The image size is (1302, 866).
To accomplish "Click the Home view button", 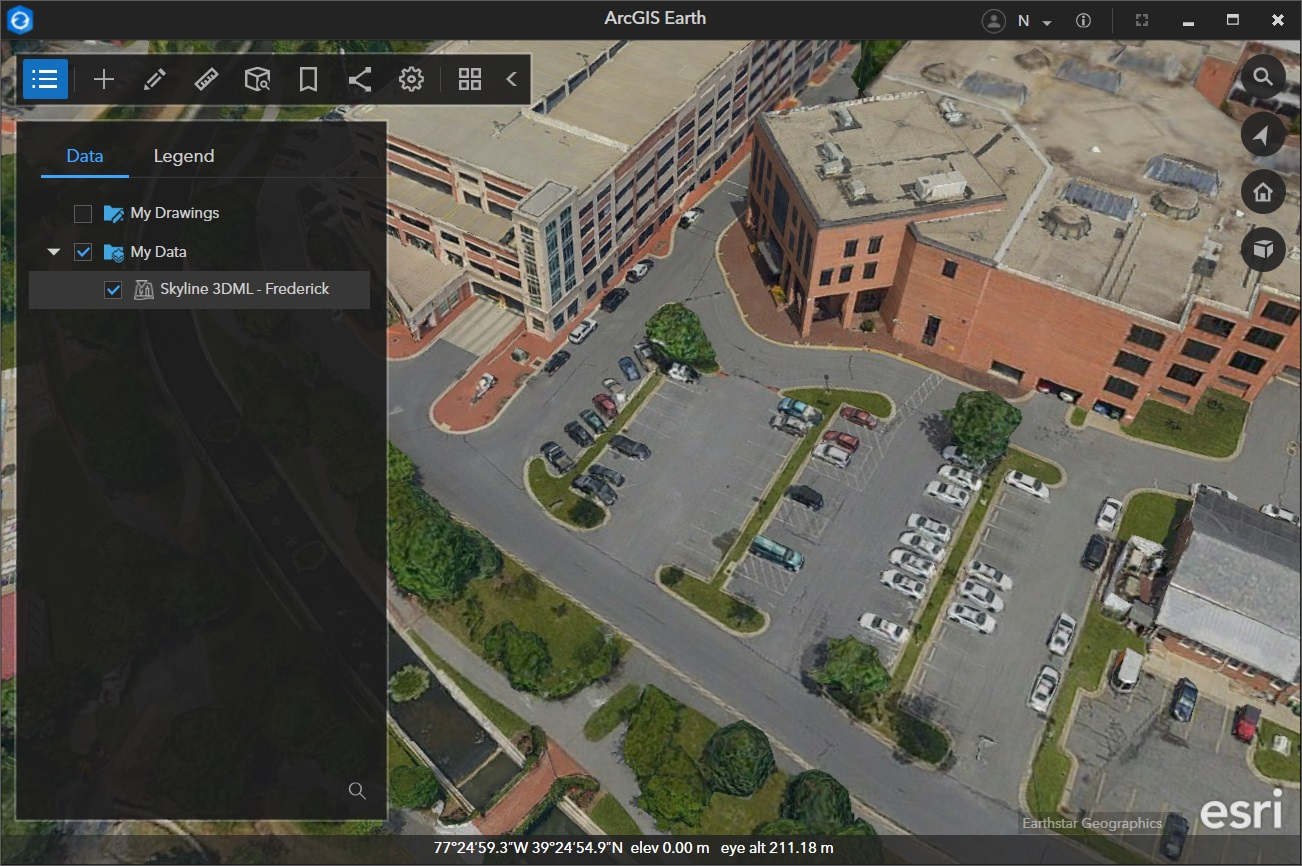I will 1263,192.
